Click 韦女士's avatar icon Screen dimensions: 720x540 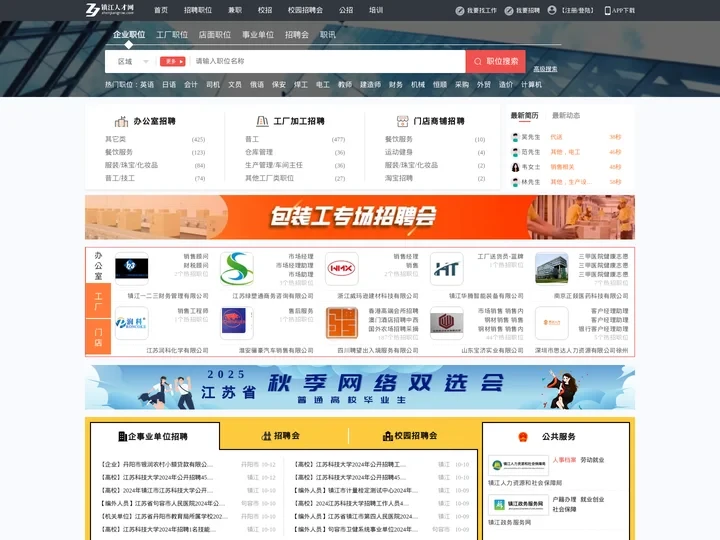point(515,167)
